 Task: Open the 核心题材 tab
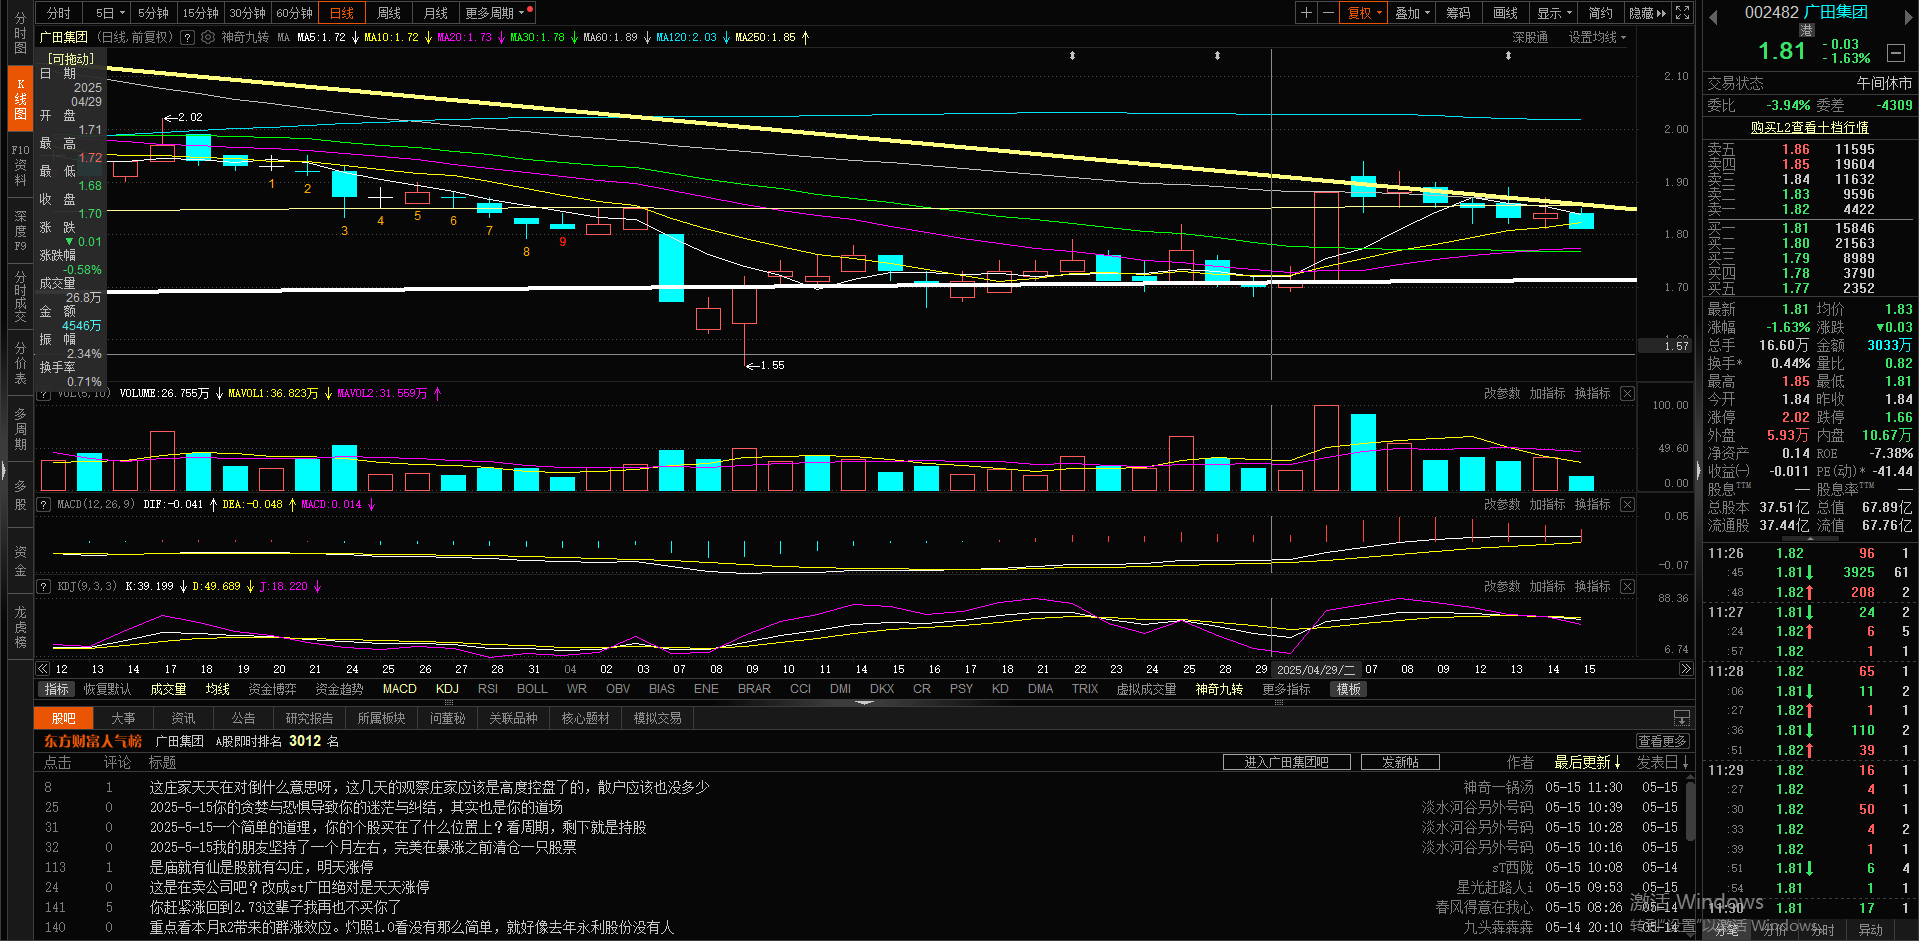coord(586,719)
